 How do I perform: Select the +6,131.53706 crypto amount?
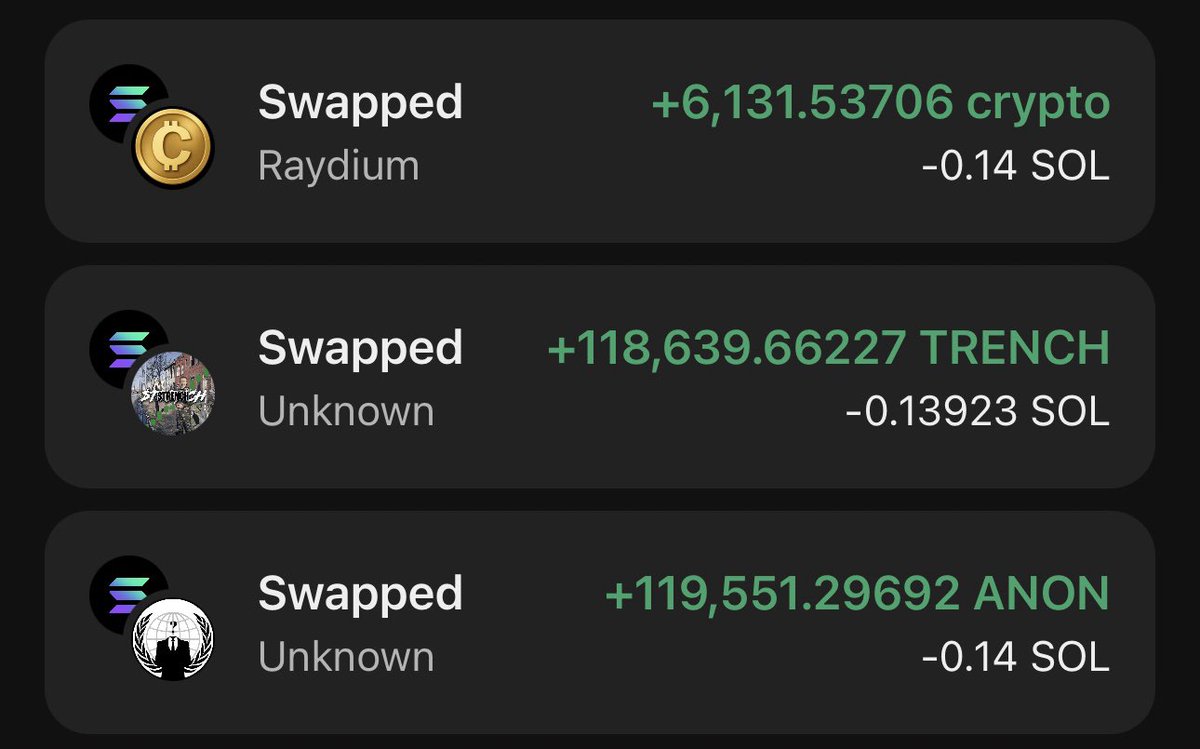[880, 103]
